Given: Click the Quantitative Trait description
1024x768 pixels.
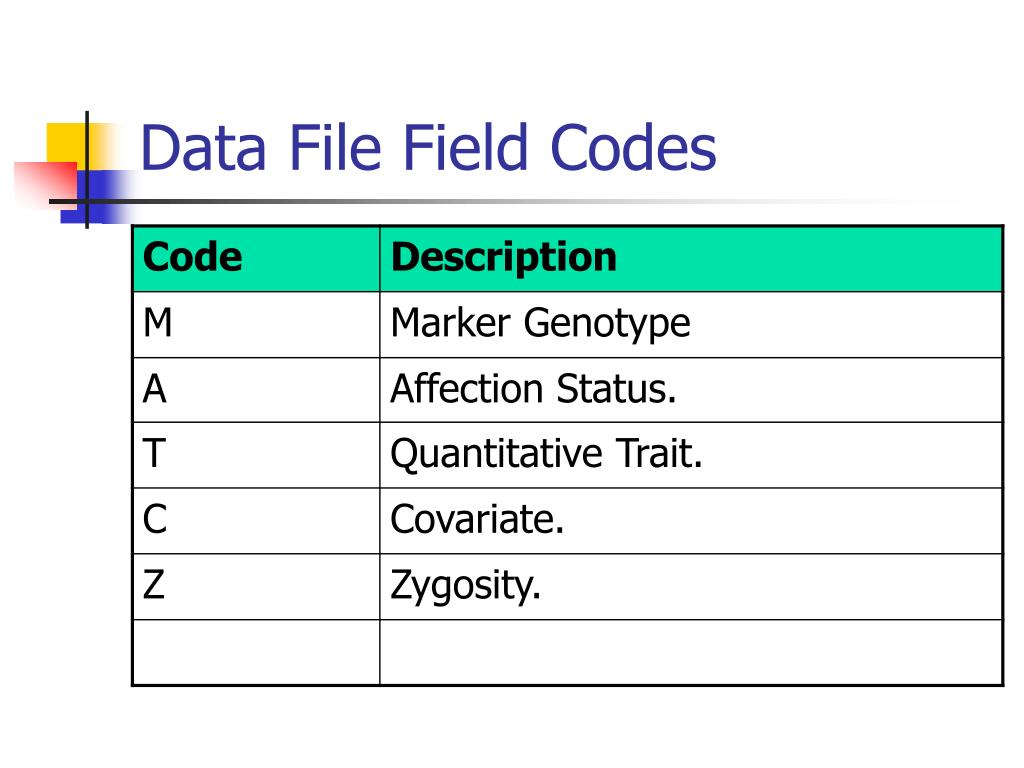Looking at the screenshot, I should tap(547, 455).
